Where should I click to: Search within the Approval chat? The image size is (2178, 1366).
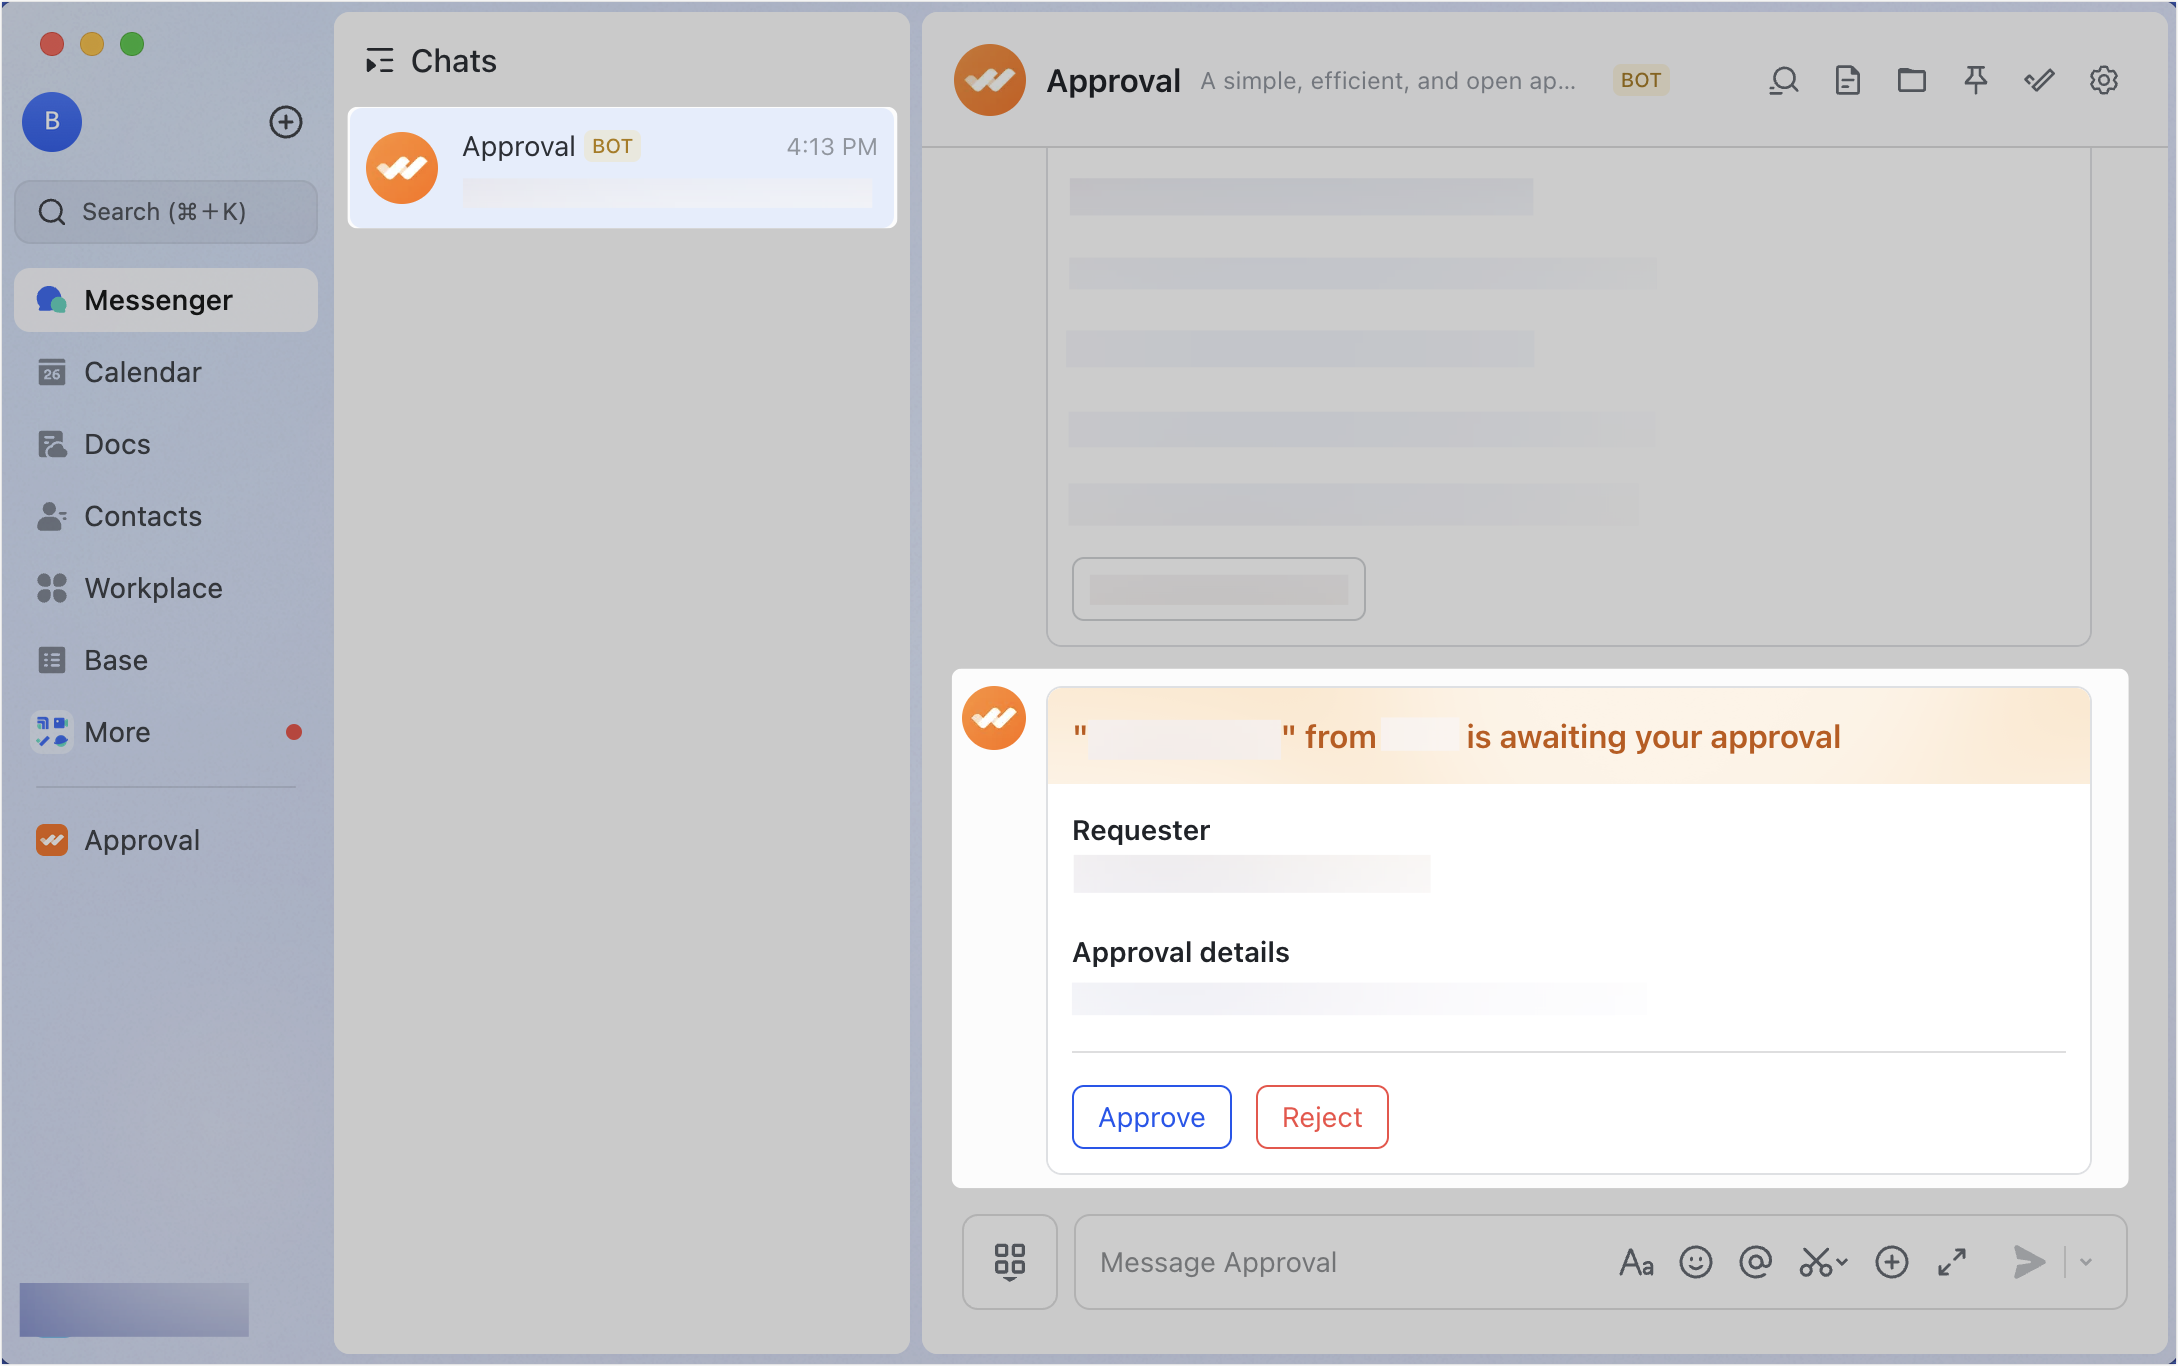(x=1784, y=80)
